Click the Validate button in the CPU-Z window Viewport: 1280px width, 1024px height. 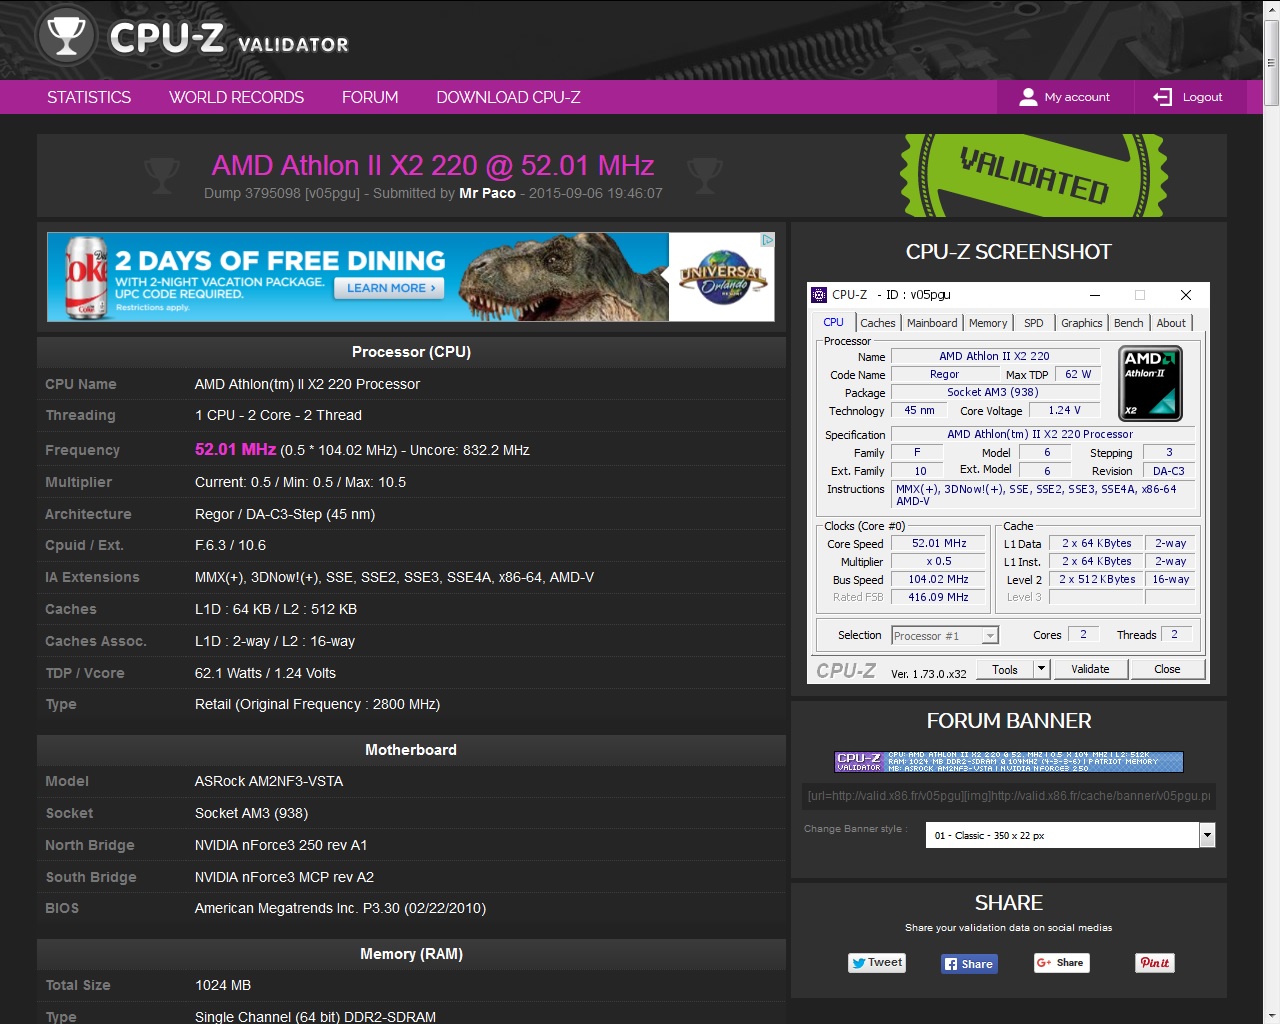pos(1090,669)
